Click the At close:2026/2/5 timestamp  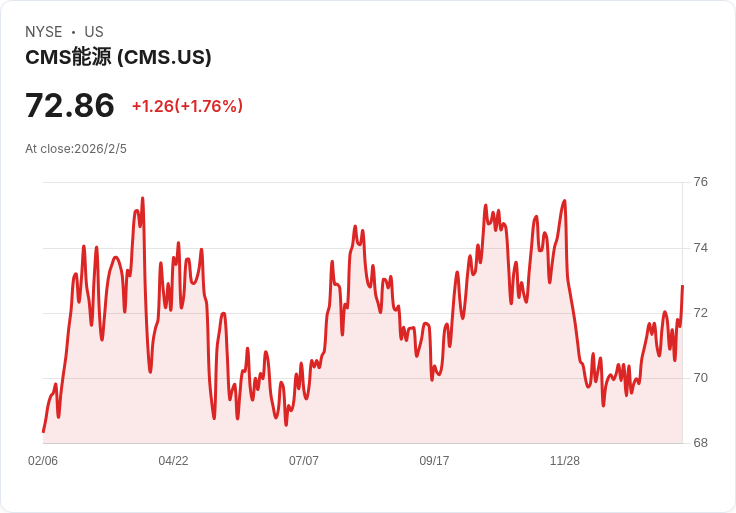[76, 149]
